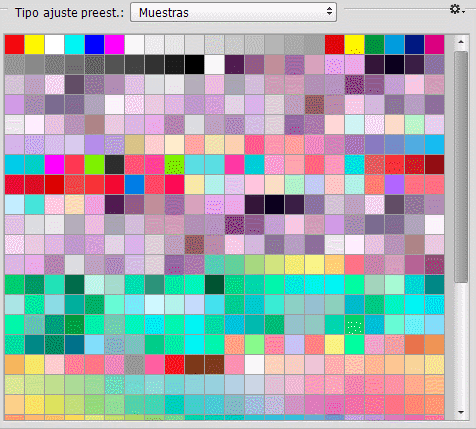Choose the dark green swatch in first row
The width and height of the screenshot is (476, 429).
coord(374,44)
